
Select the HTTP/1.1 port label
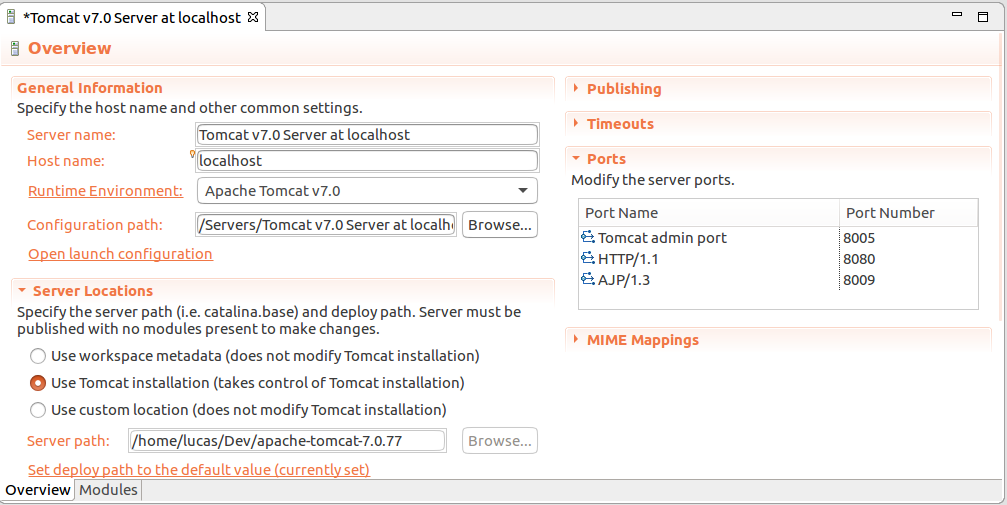(628, 259)
